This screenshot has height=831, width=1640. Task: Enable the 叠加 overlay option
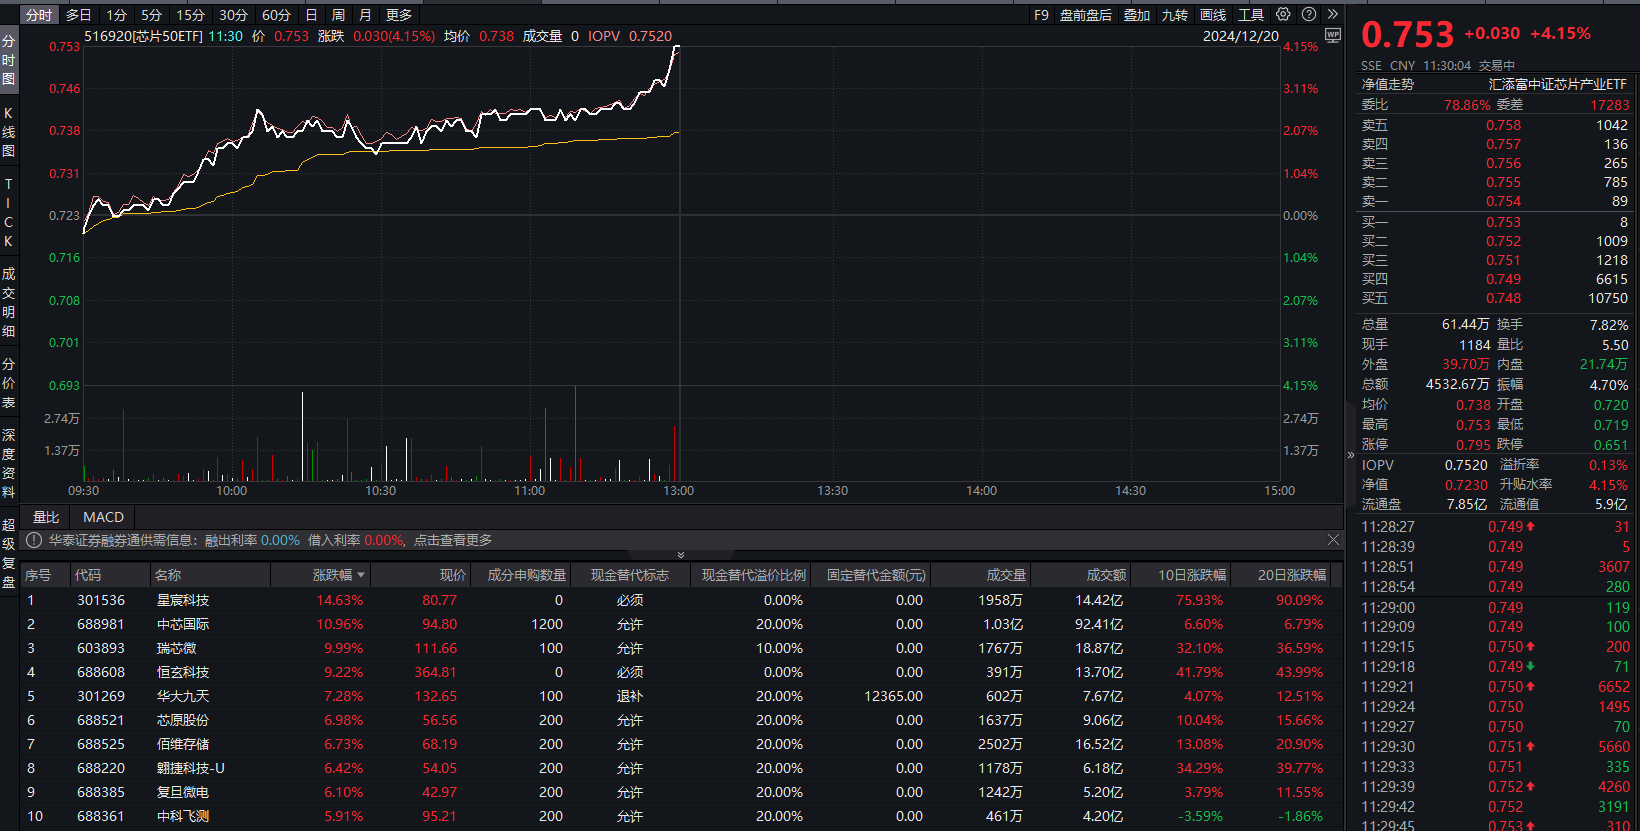pyautogui.click(x=1136, y=15)
